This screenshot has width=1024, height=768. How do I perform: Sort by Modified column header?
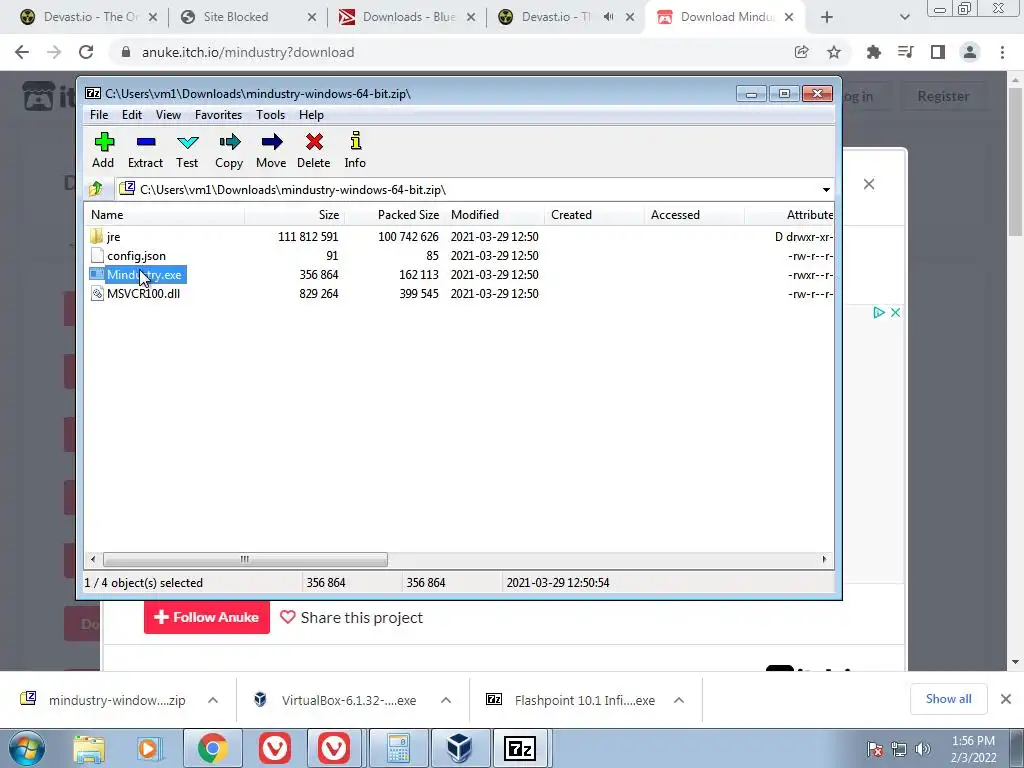pyautogui.click(x=494, y=215)
